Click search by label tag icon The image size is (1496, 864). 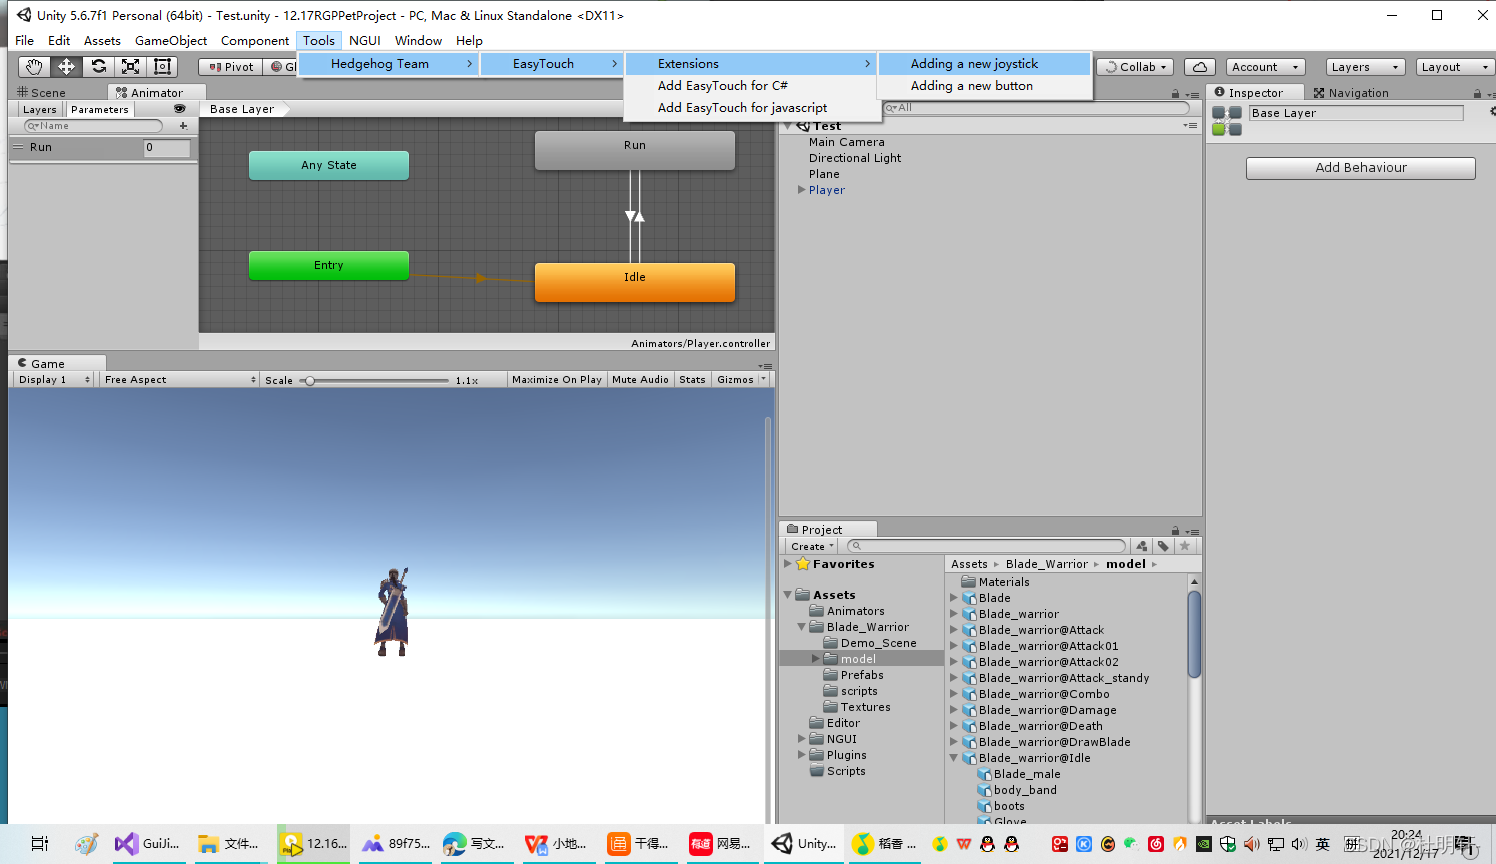click(1163, 546)
